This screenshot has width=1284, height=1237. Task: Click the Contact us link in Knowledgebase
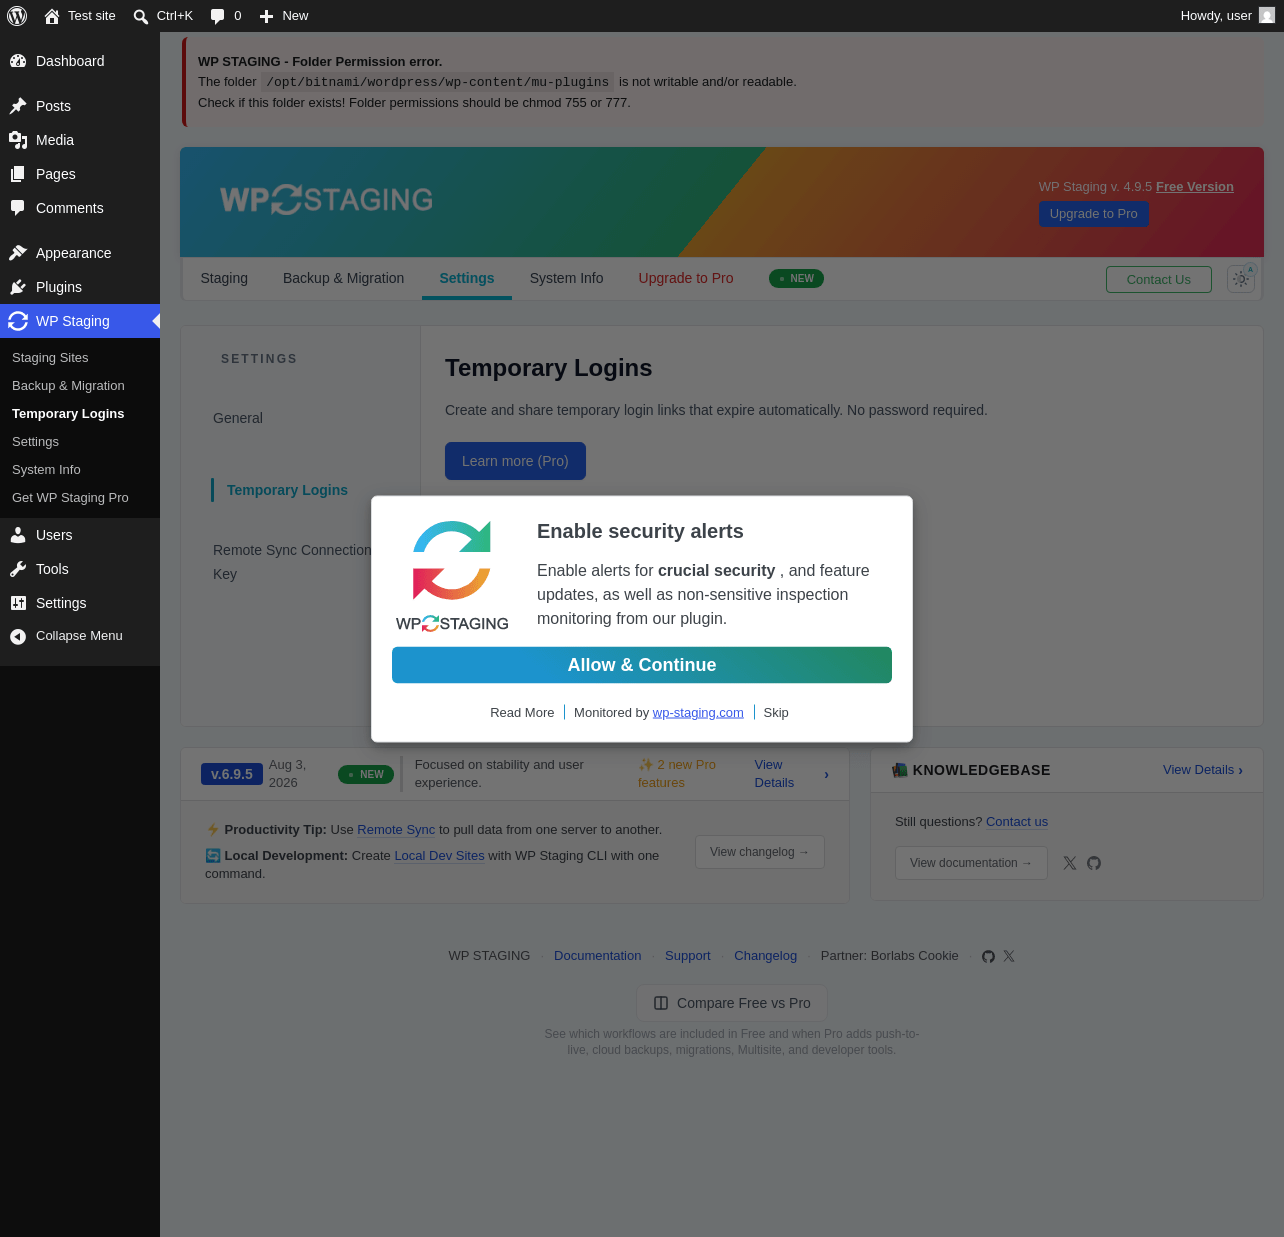[x=1017, y=822]
